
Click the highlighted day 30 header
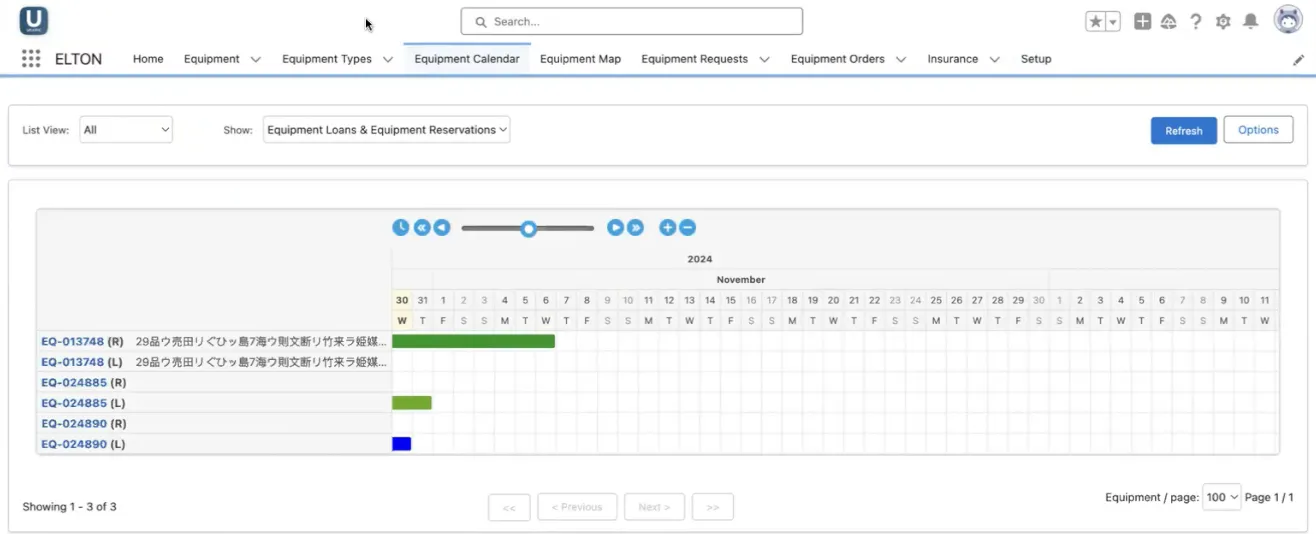coord(402,300)
